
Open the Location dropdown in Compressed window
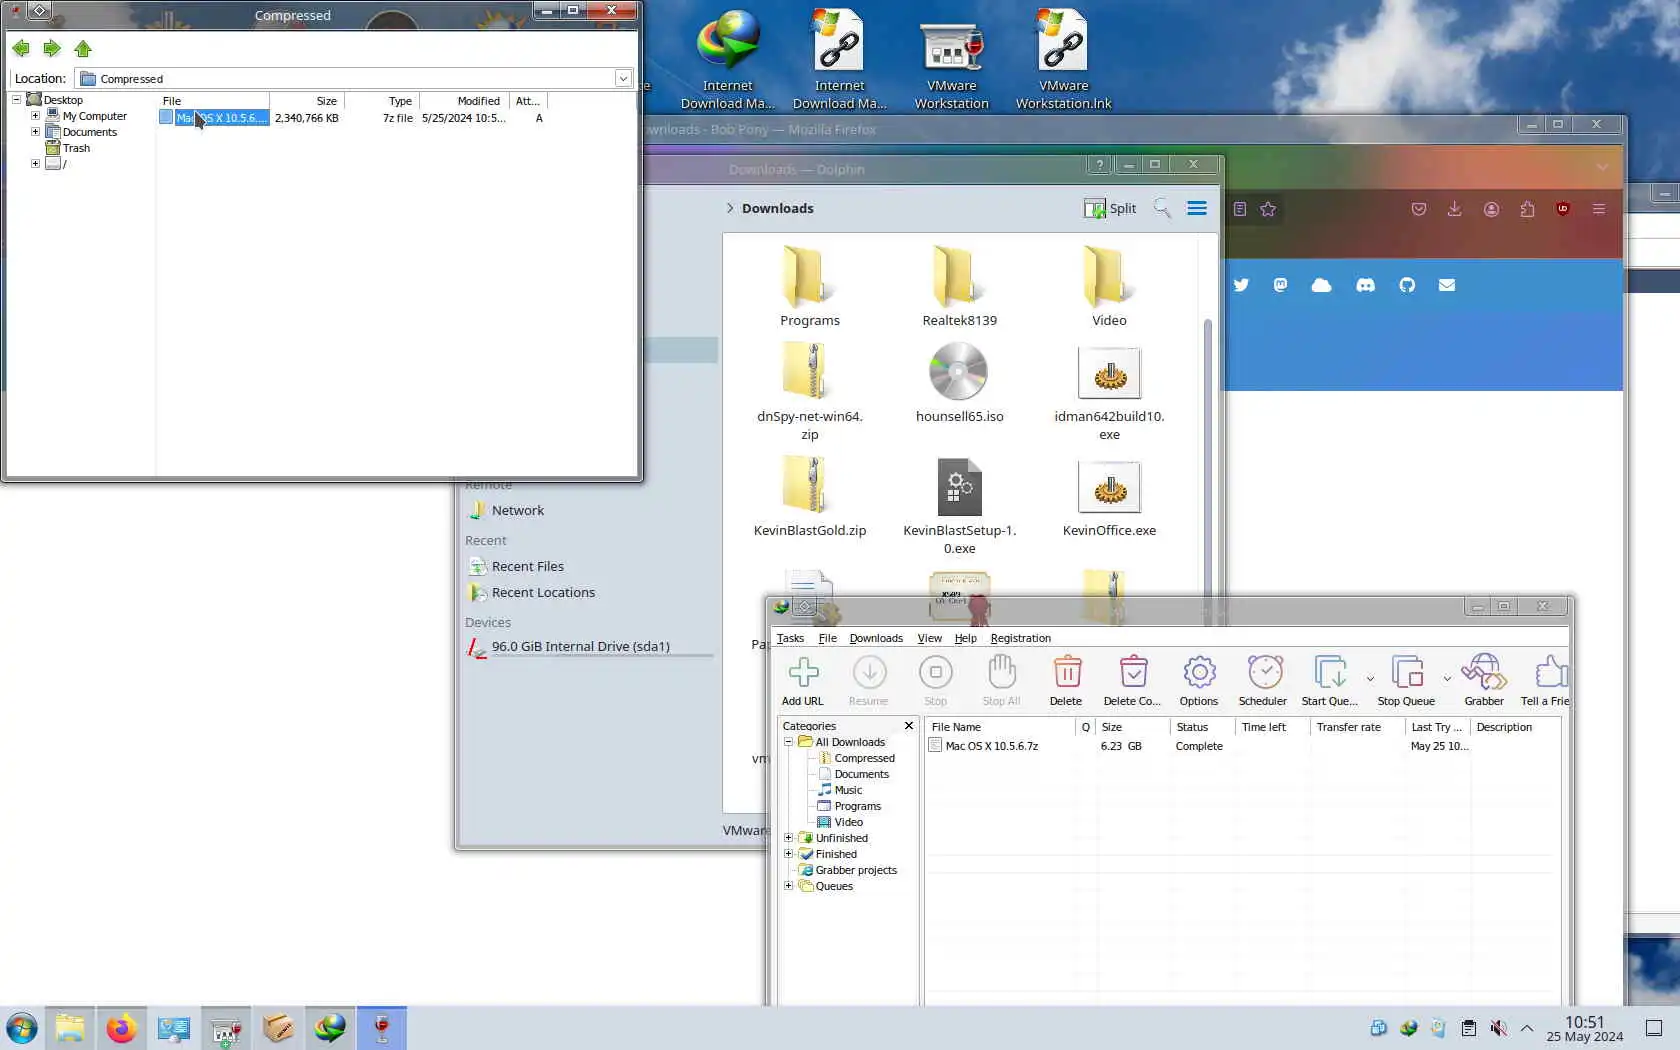coord(623,78)
